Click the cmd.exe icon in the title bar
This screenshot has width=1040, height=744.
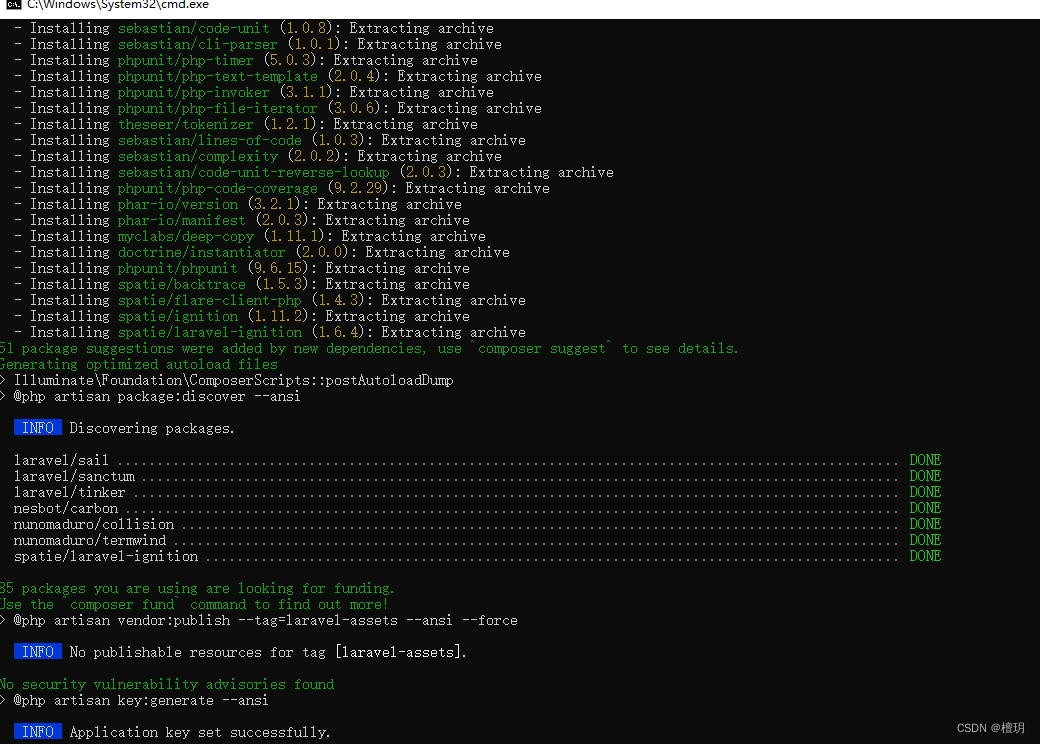(x=11, y=6)
